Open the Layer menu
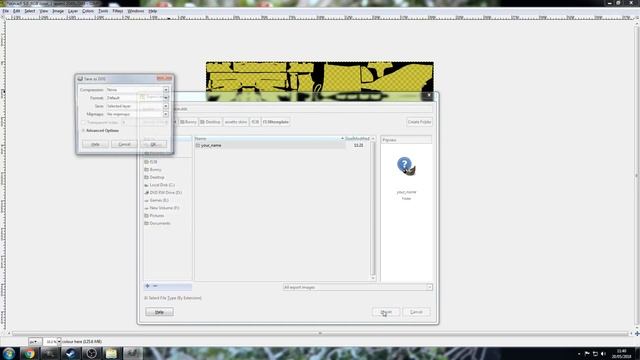 tap(73, 11)
